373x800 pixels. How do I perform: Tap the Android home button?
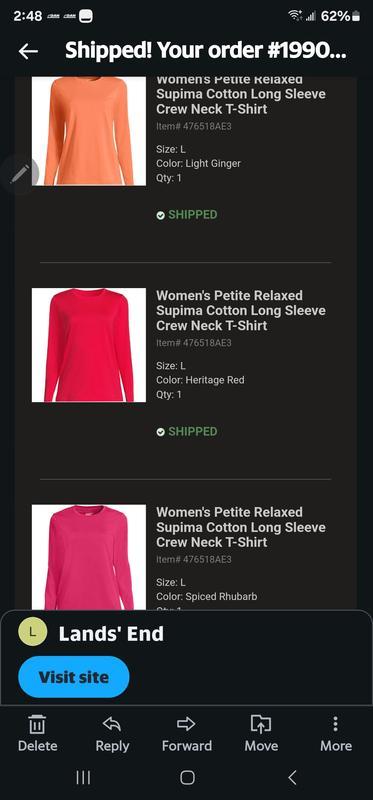(x=187, y=777)
